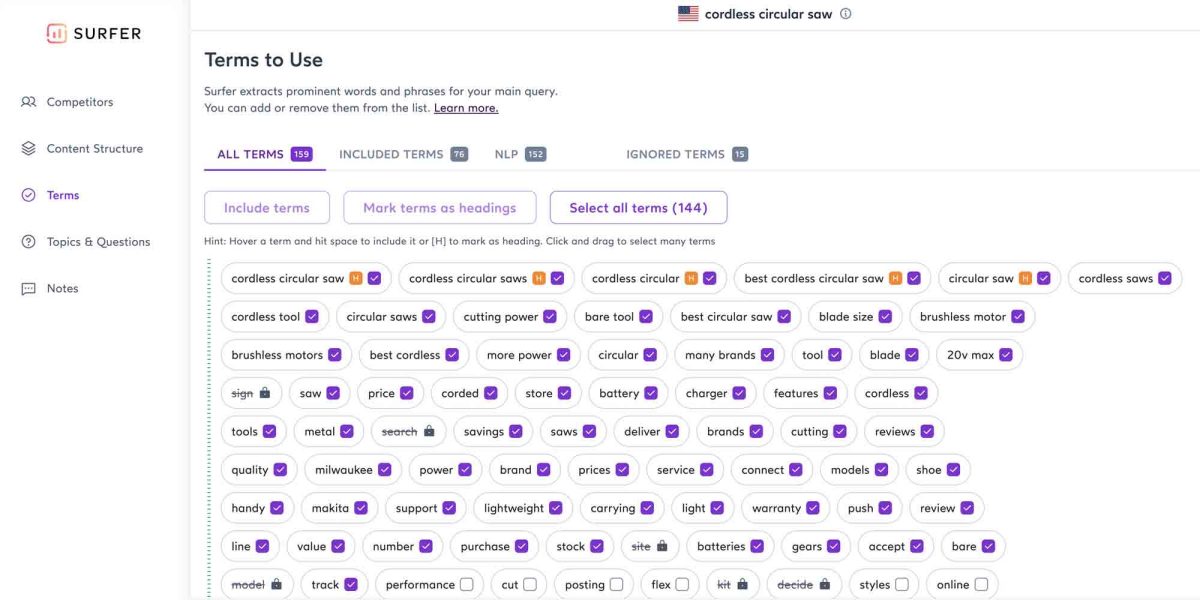Select the 'reviews' term pill
1200x600 pixels.
pos(904,431)
